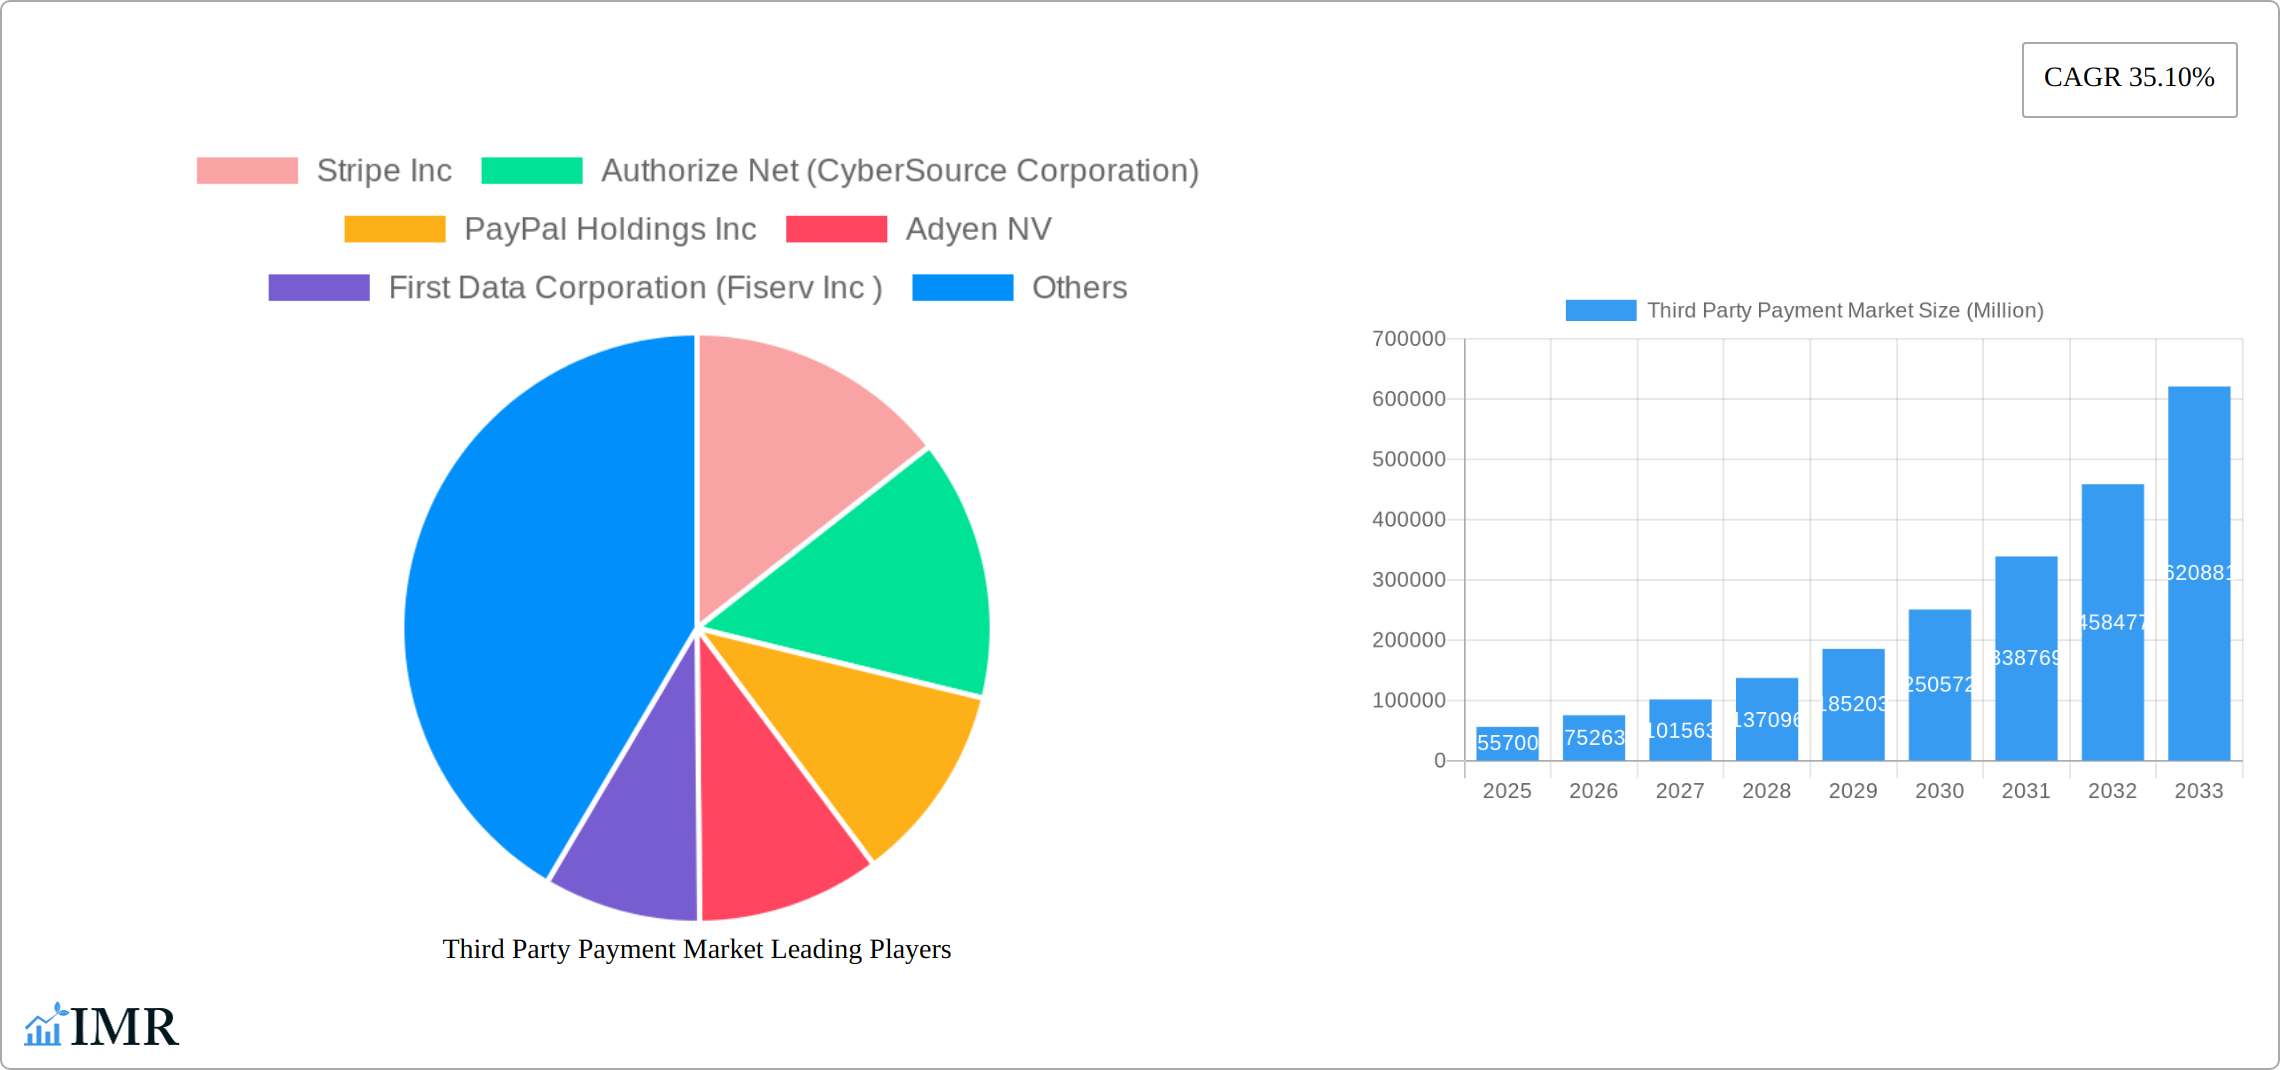The image size is (2280, 1070).
Task: Click the 600000 y-axis label
Action: click(x=1409, y=399)
